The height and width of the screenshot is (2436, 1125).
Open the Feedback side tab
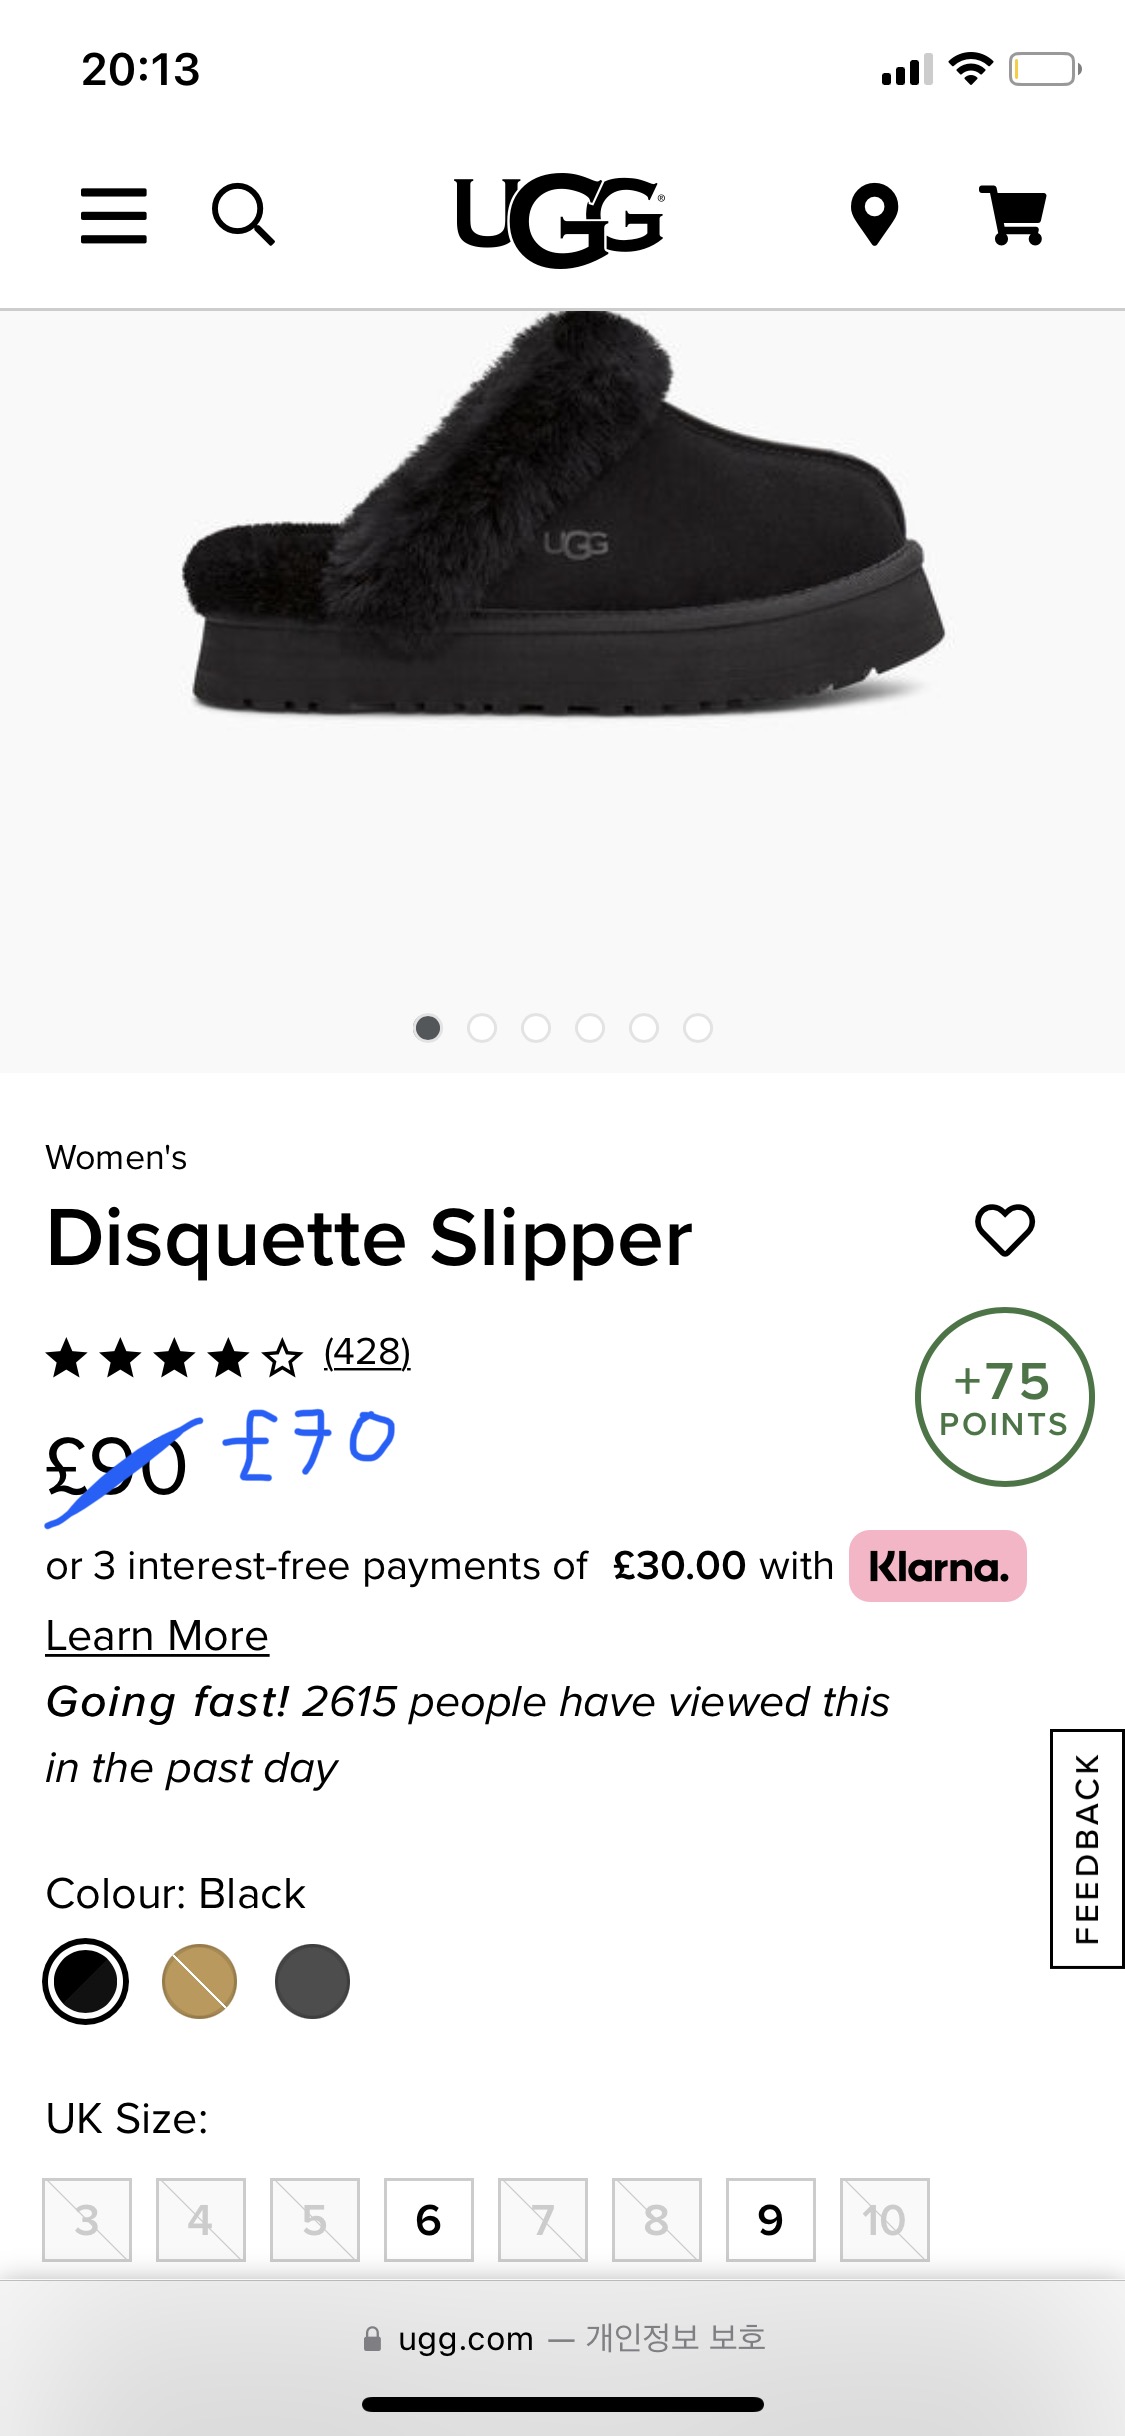pos(1087,1848)
